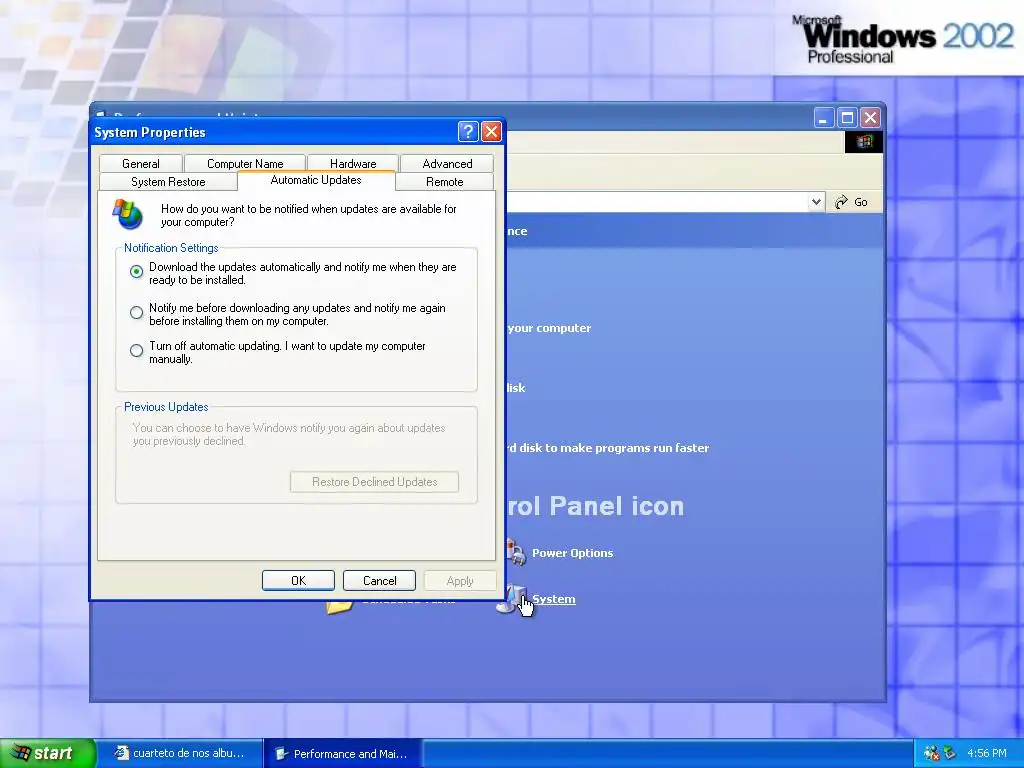Select turn off automatic updating option
The height and width of the screenshot is (768, 1024).
click(x=136, y=351)
